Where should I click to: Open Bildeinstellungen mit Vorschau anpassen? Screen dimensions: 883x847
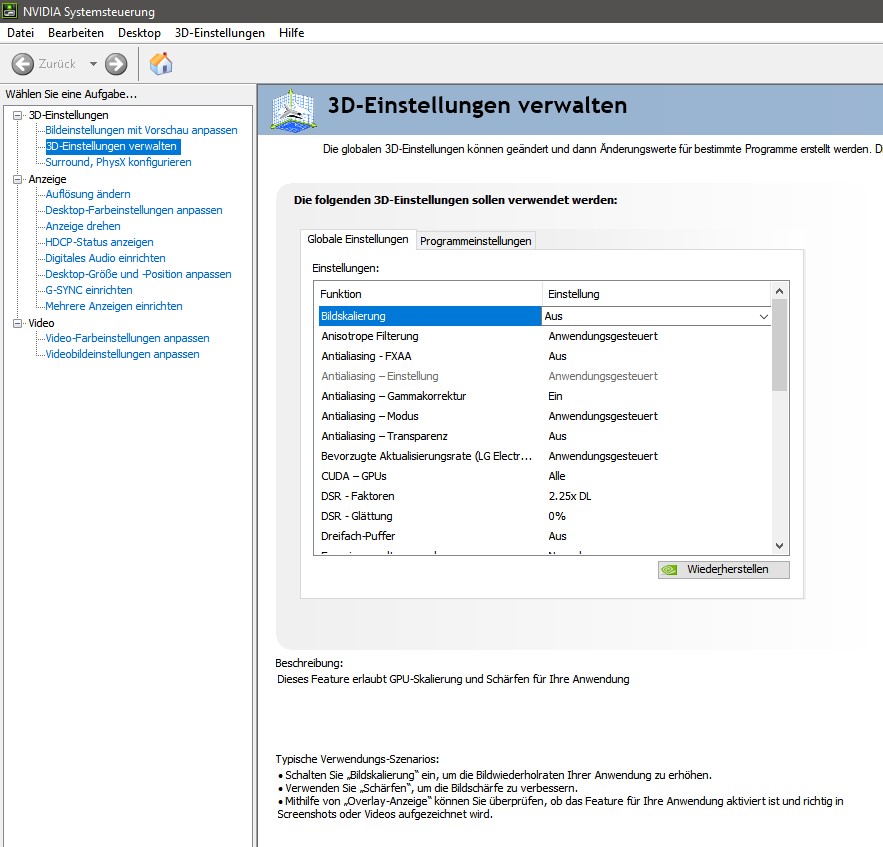point(141,130)
